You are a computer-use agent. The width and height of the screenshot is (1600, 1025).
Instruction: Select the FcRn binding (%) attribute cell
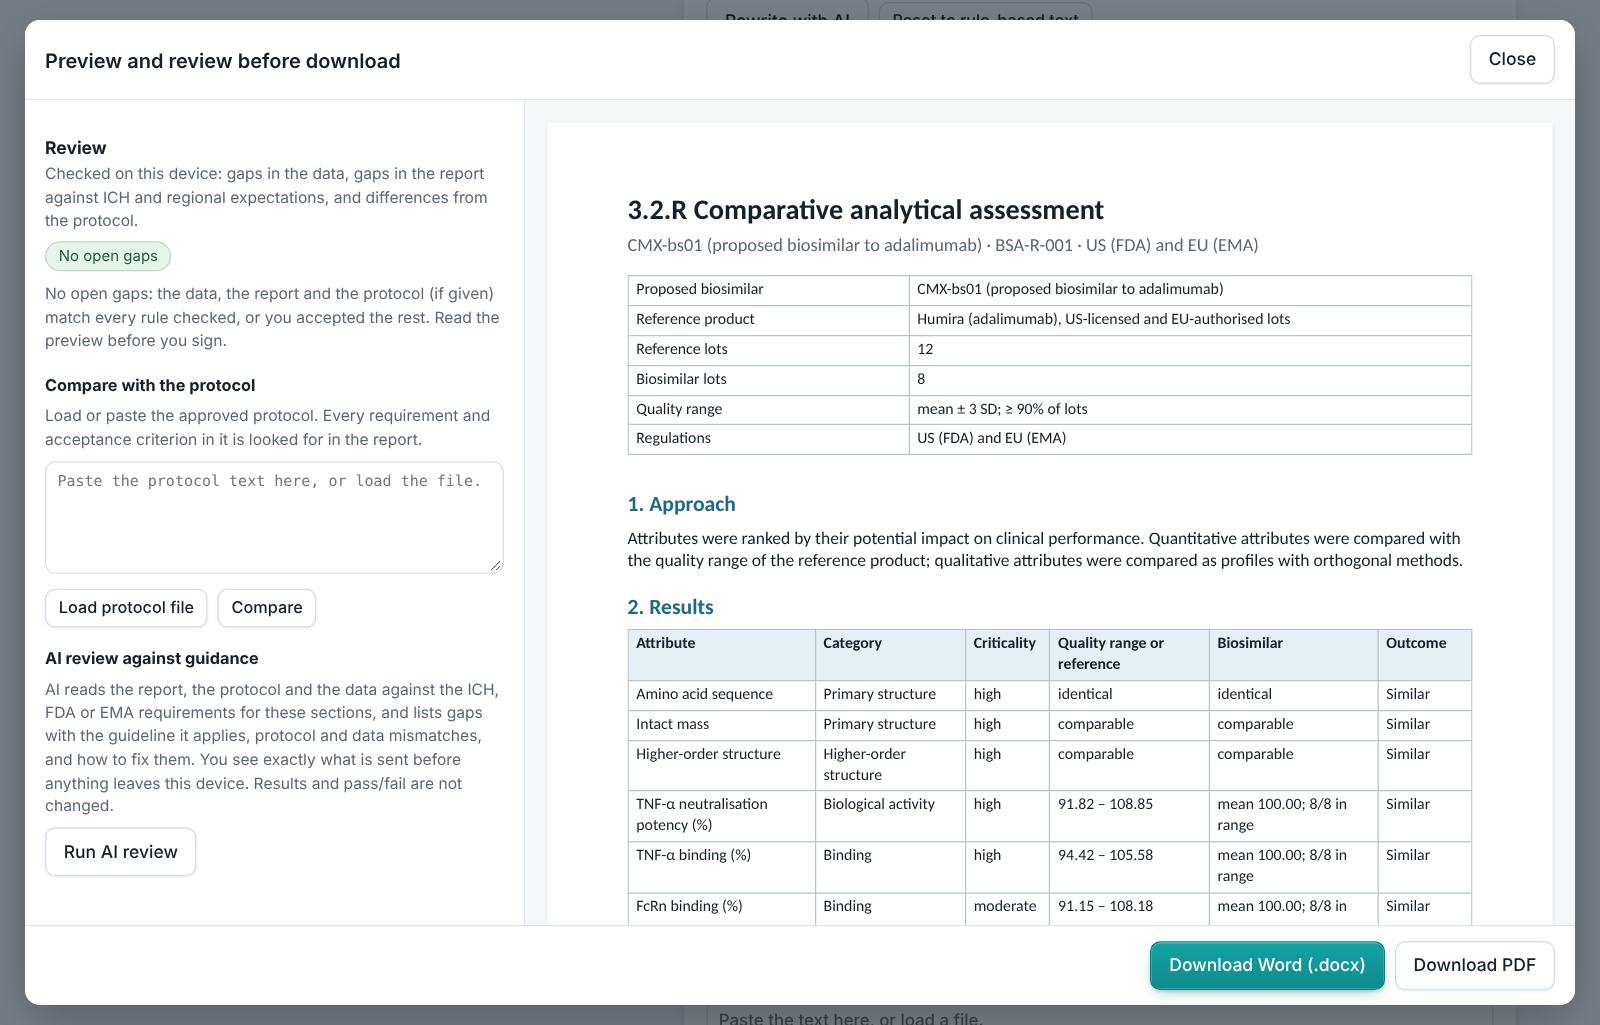coord(721,907)
